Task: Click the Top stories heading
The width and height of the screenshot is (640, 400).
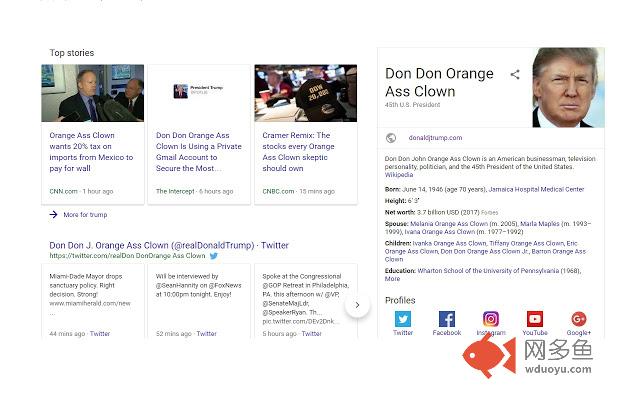Action: point(72,53)
